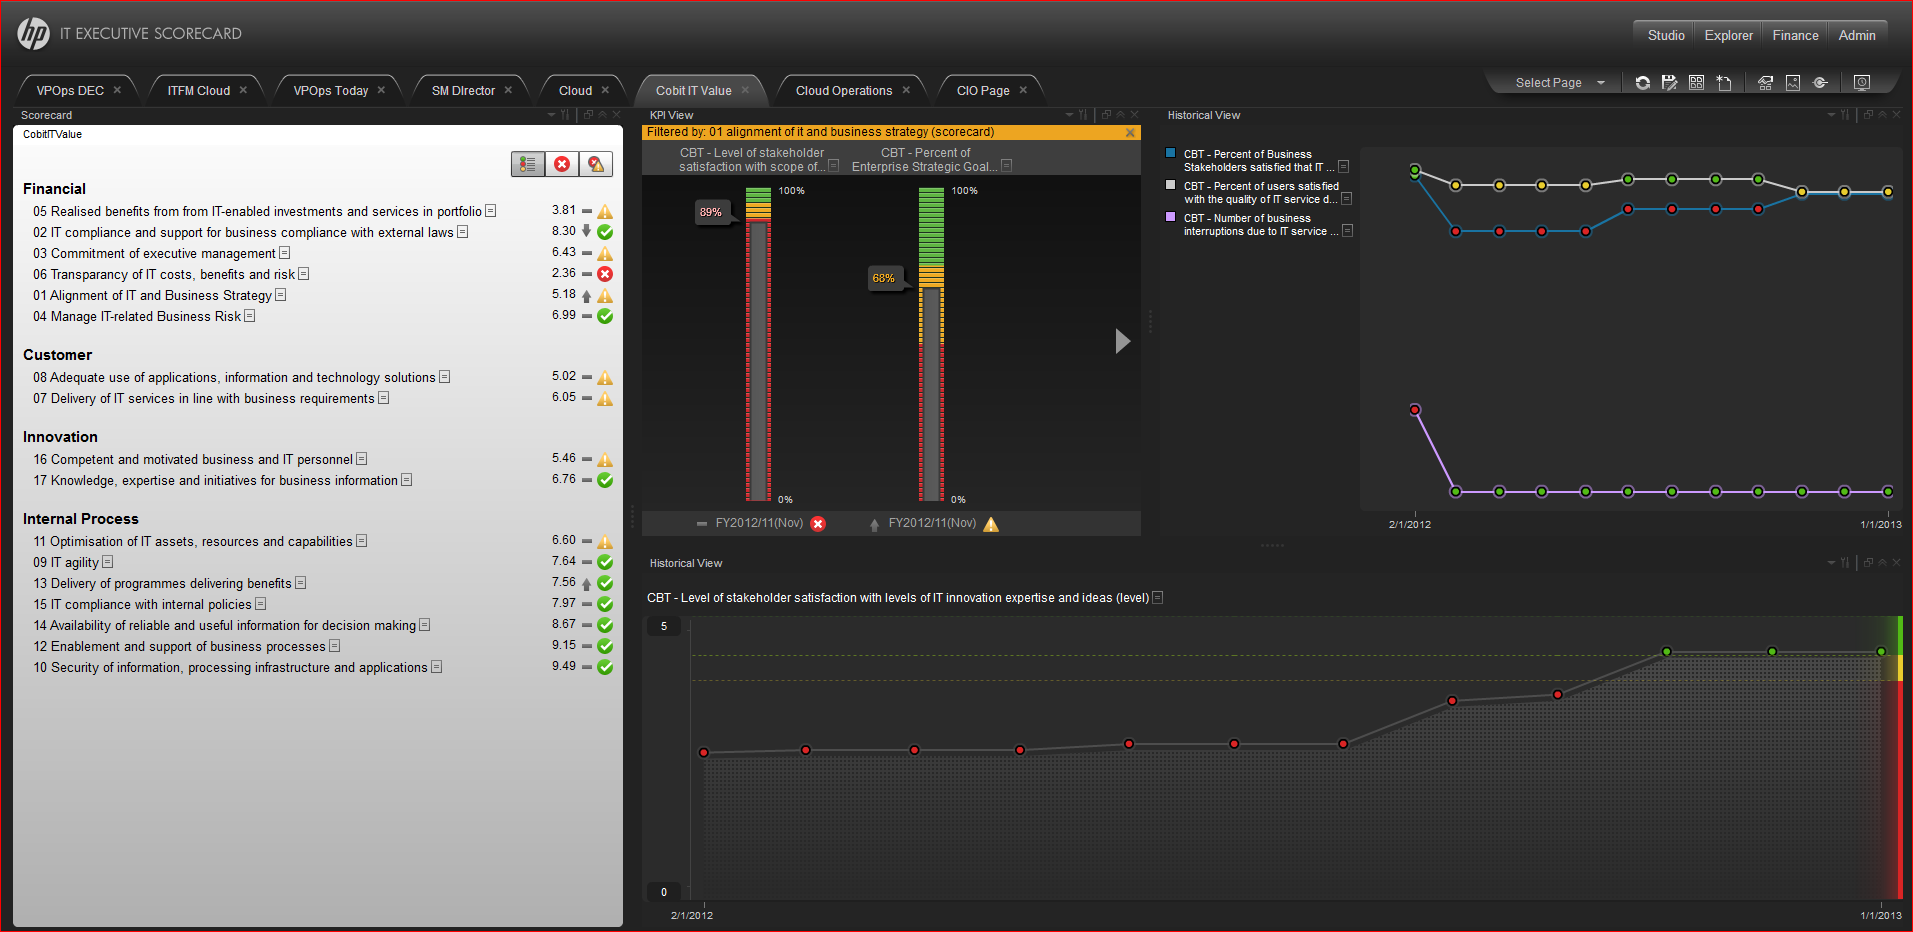1913x932 pixels.
Task: Expand details icon beside 06 Transparancy of IT costs
Action: point(304,274)
